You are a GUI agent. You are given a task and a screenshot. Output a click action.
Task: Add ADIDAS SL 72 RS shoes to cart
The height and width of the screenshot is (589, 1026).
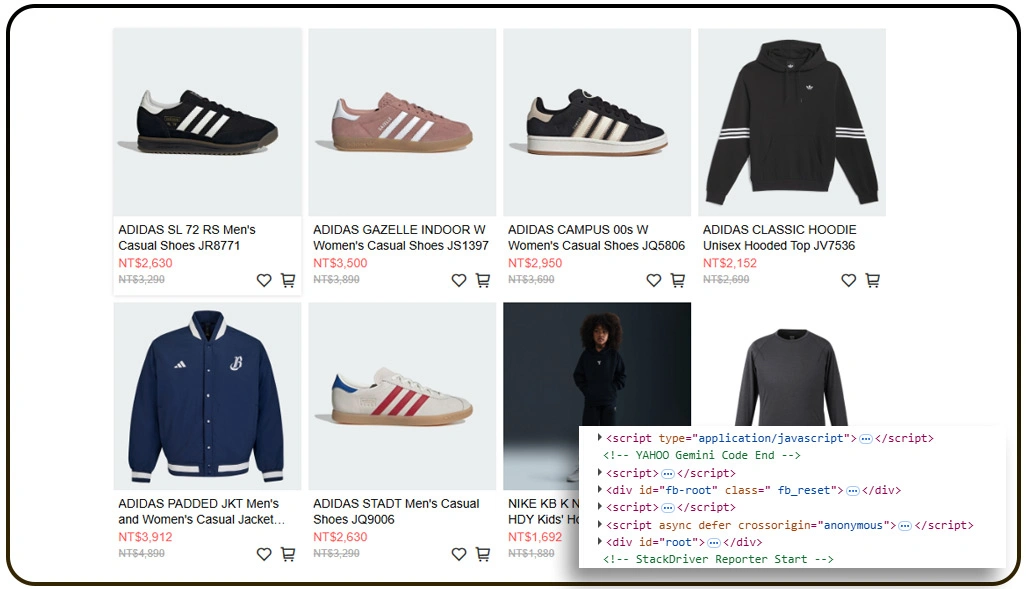click(x=288, y=281)
